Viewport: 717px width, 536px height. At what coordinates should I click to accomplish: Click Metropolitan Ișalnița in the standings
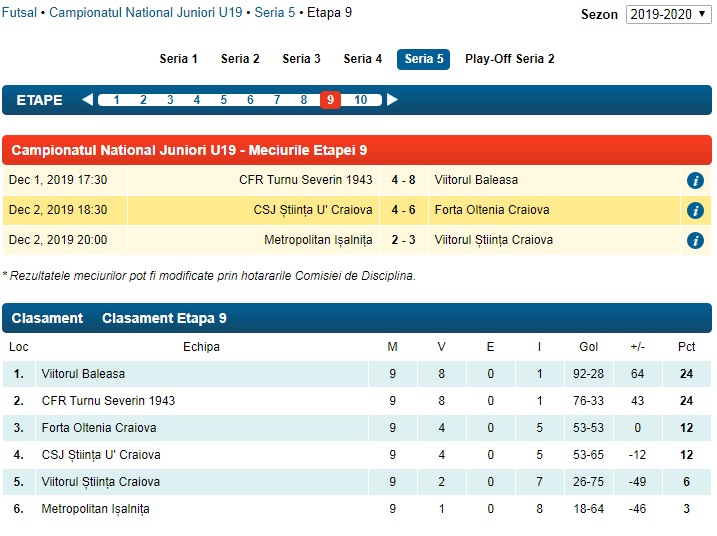[95, 509]
